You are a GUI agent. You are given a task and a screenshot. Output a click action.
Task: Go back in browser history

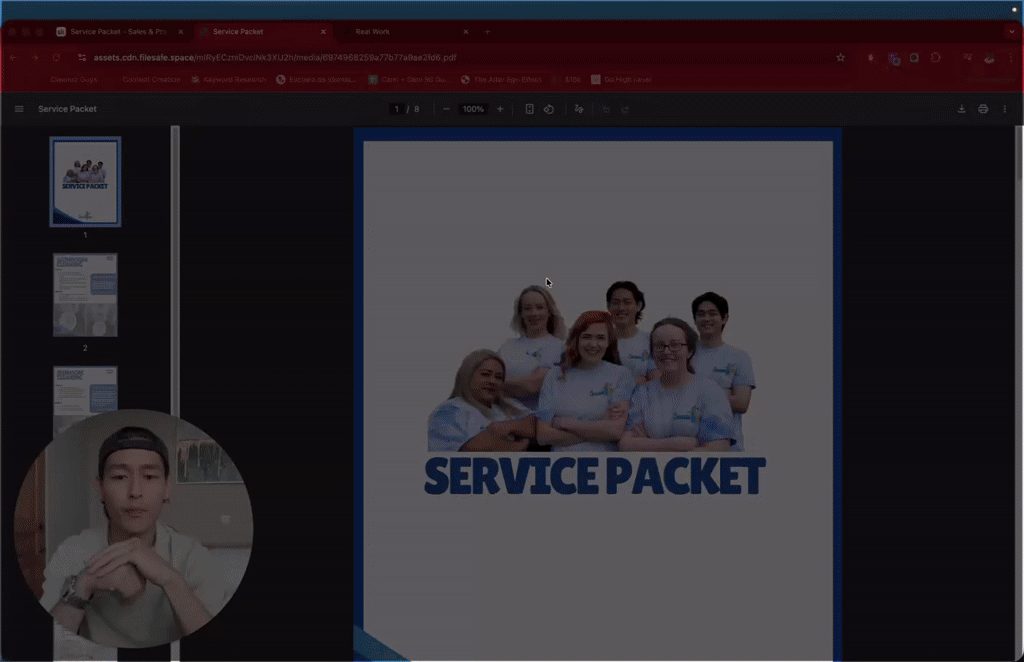pyautogui.click(x=13, y=57)
